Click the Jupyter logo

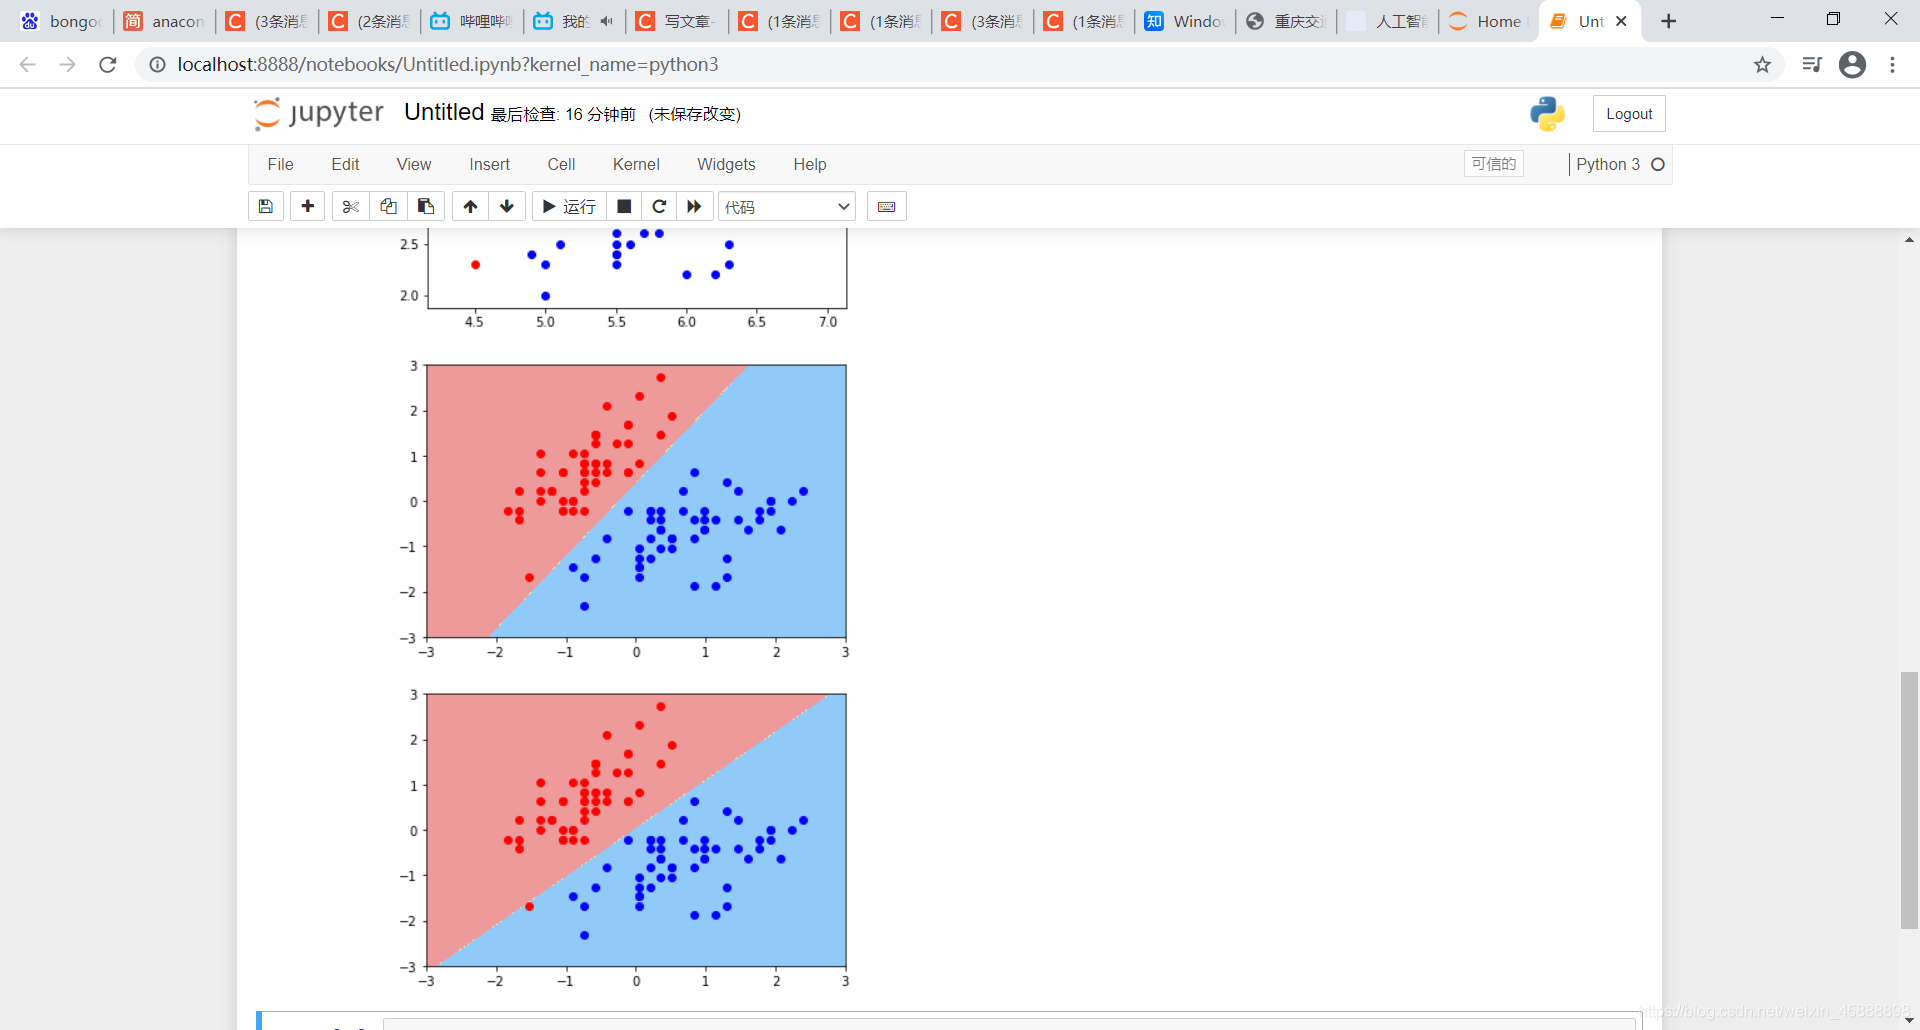click(x=319, y=113)
